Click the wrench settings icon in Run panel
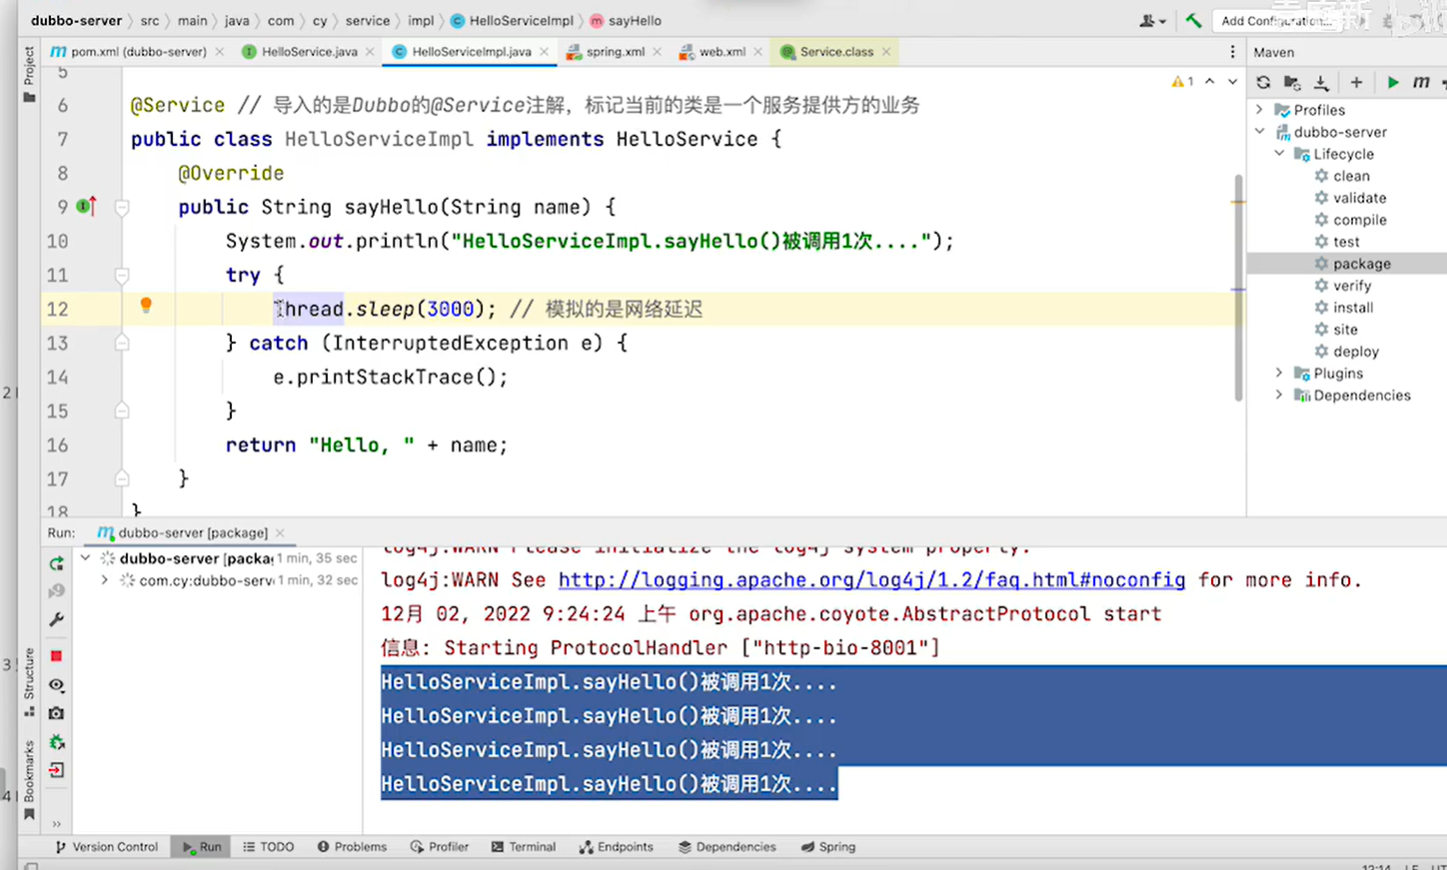 click(x=56, y=620)
